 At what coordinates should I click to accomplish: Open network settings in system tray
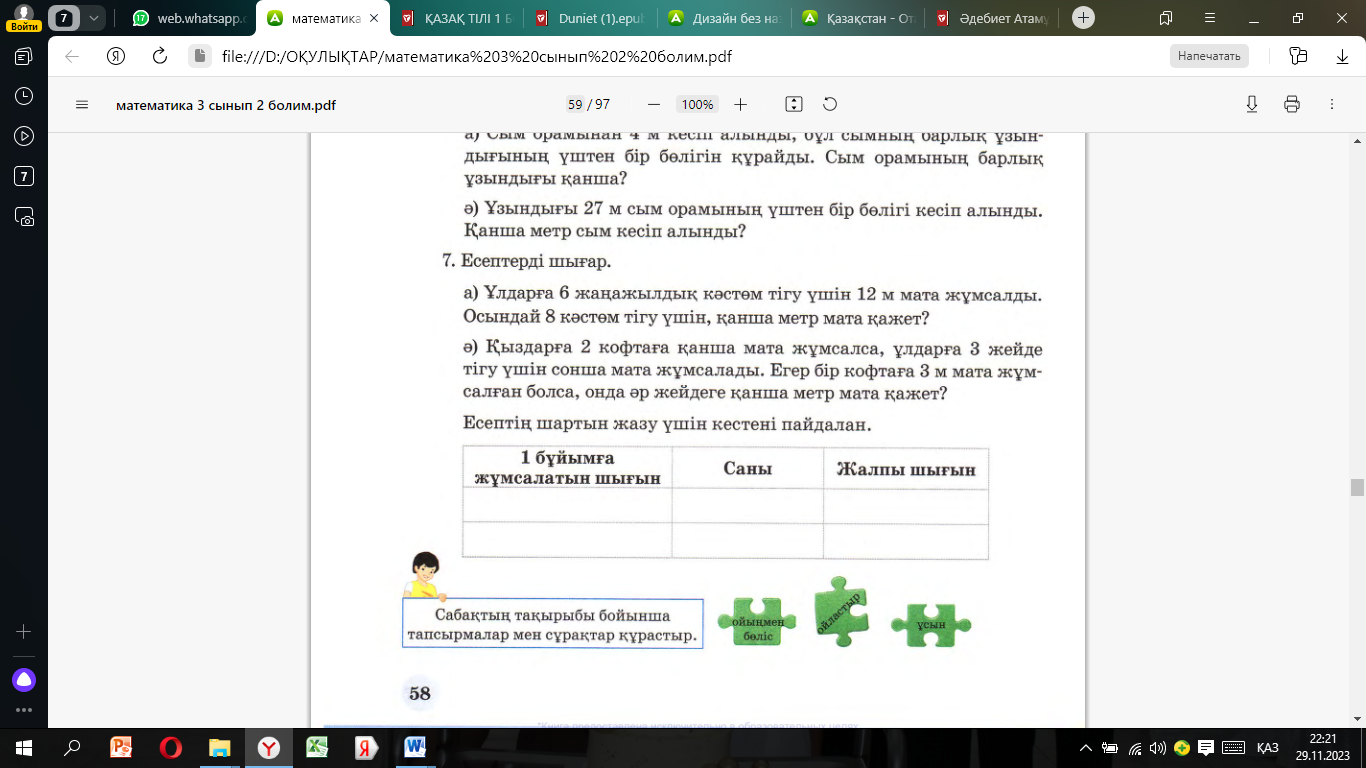(1135, 748)
